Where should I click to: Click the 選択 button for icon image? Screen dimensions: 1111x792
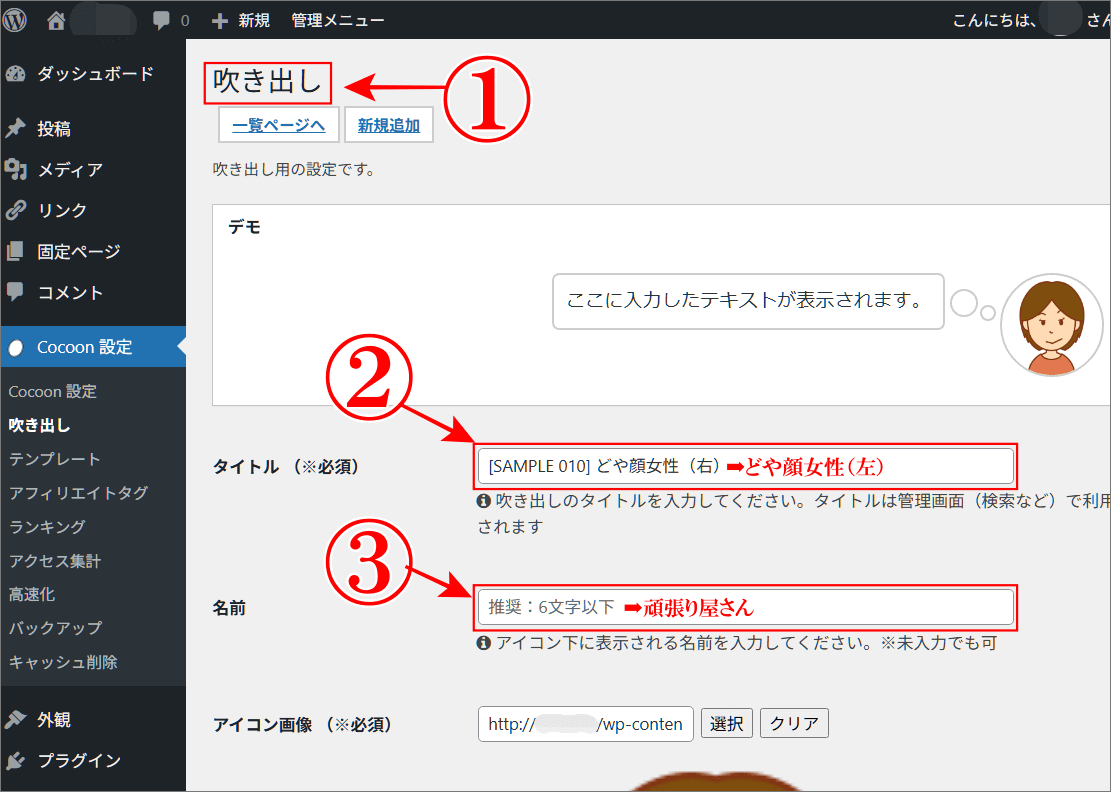(727, 724)
